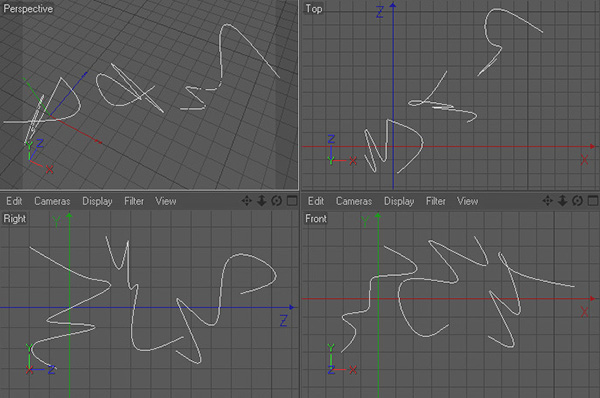
Task: Open the Display menu of the Front viewport
Action: 399,201
